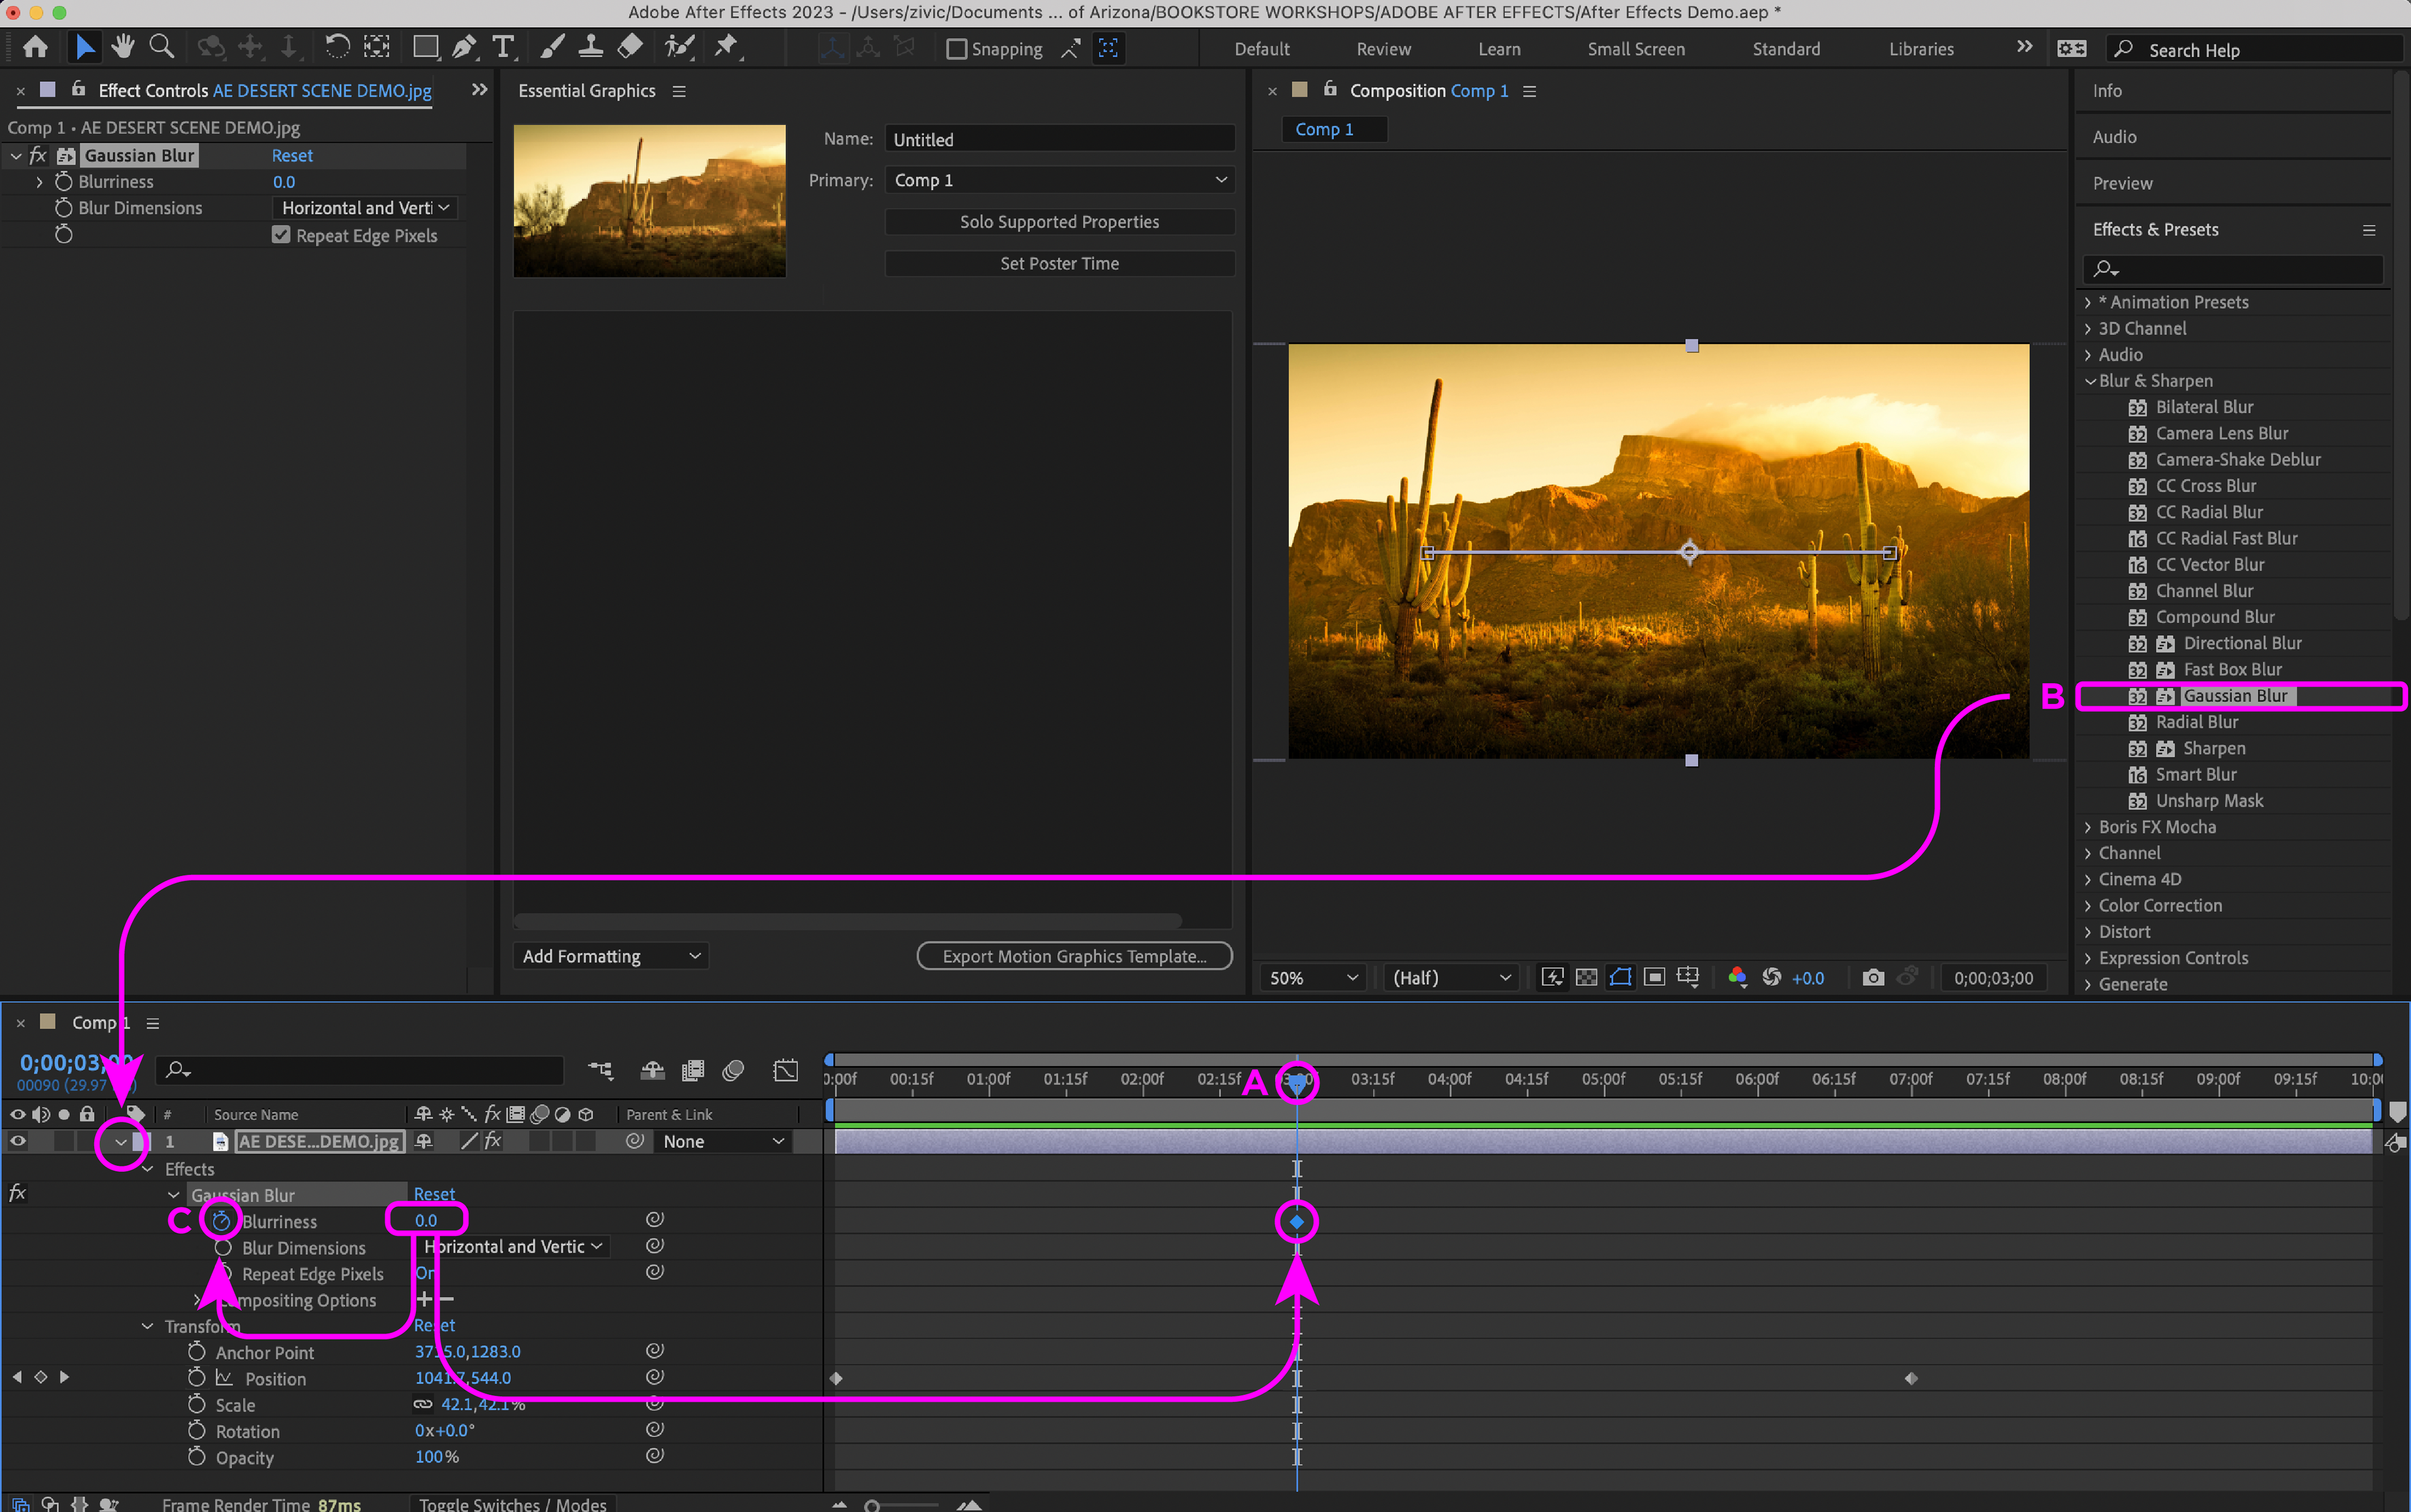This screenshot has width=2411, height=1512.
Task: Select the Zoom magnifier tool
Action: pyautogui.click(x=161, y=47)
